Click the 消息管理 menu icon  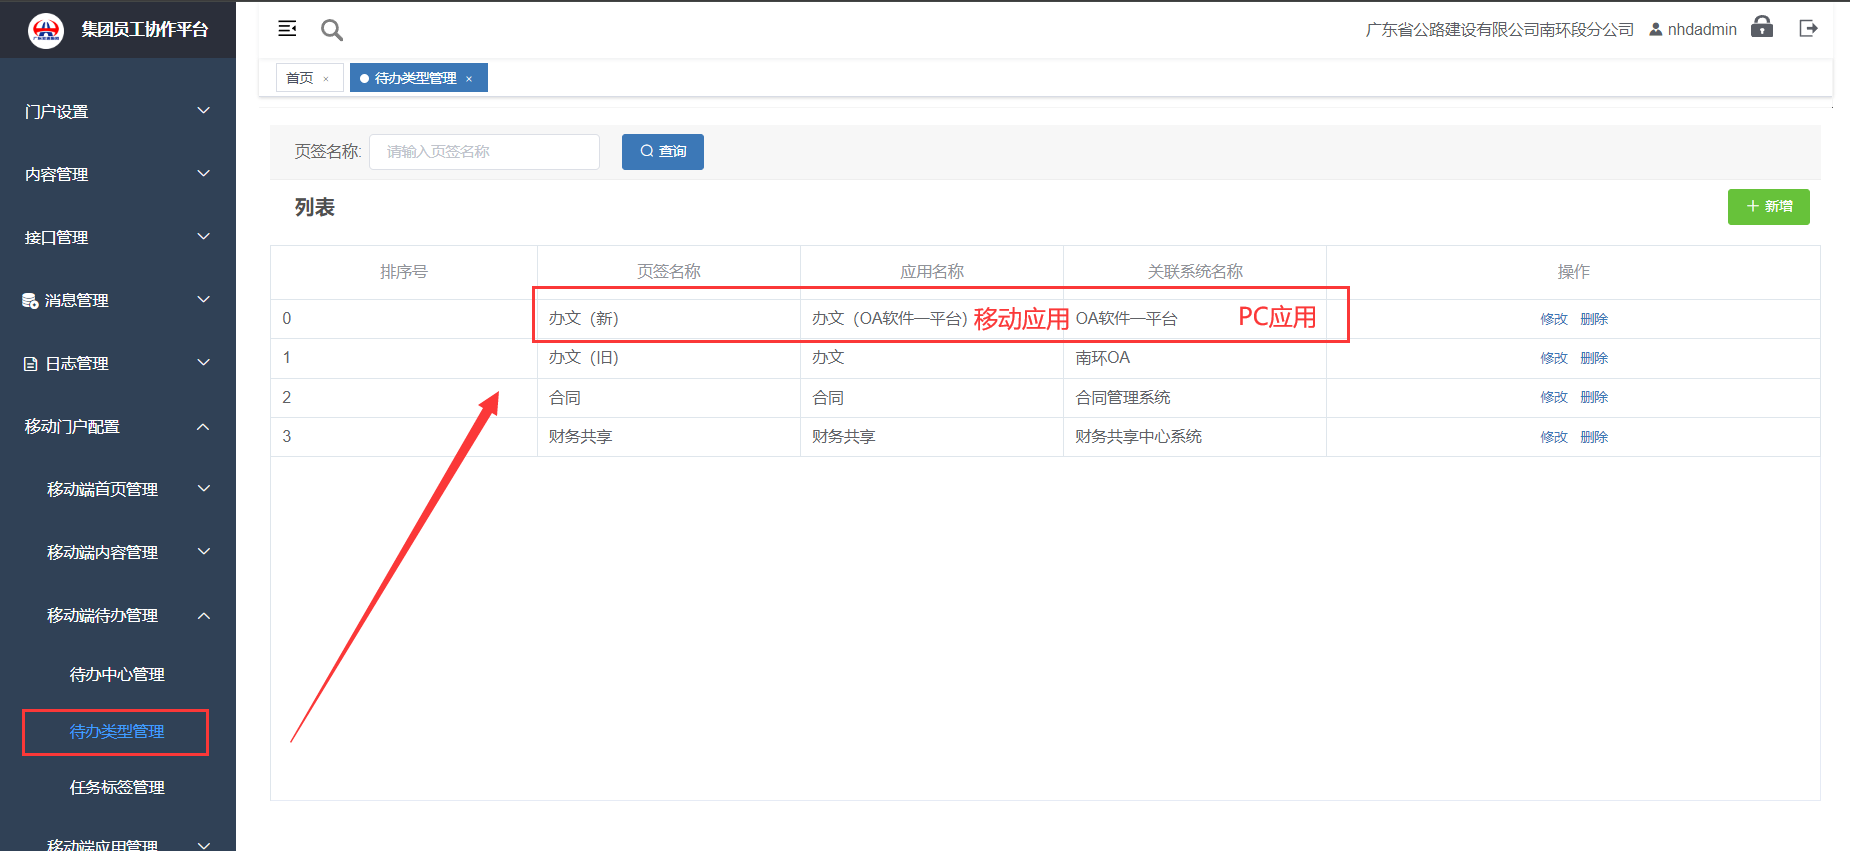point(31,300)
